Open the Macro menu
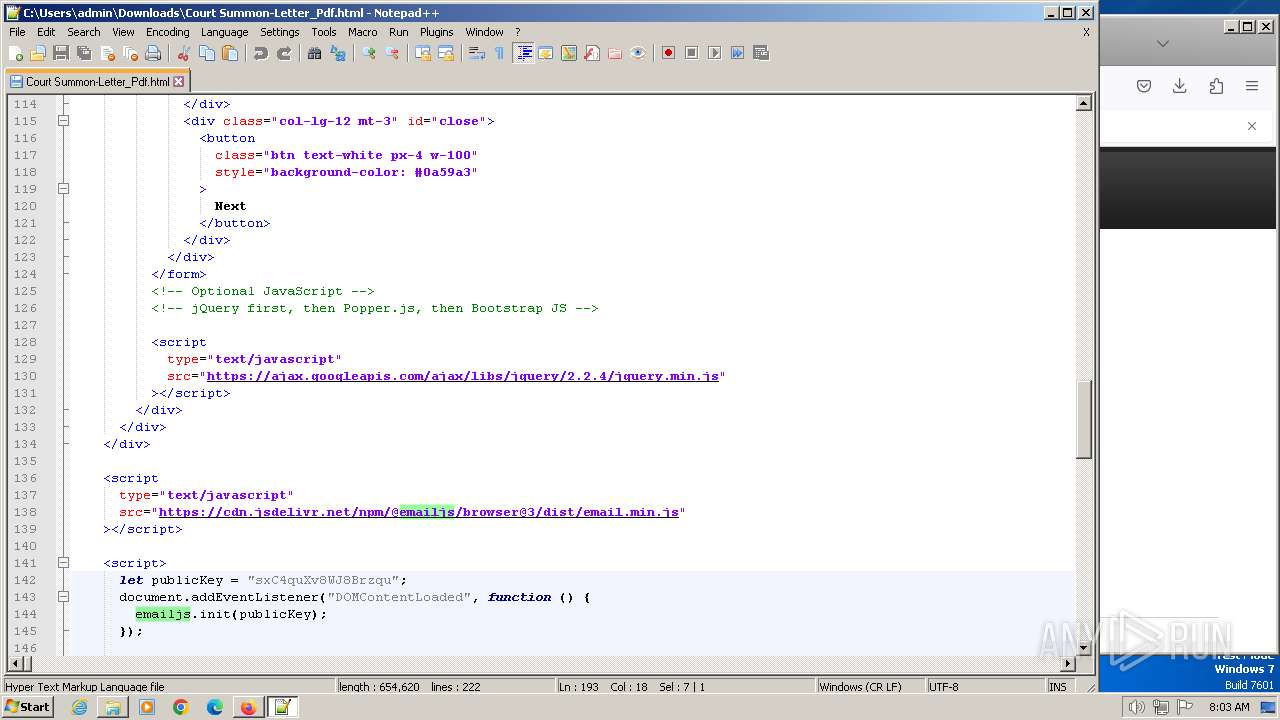 click(363, 32)
